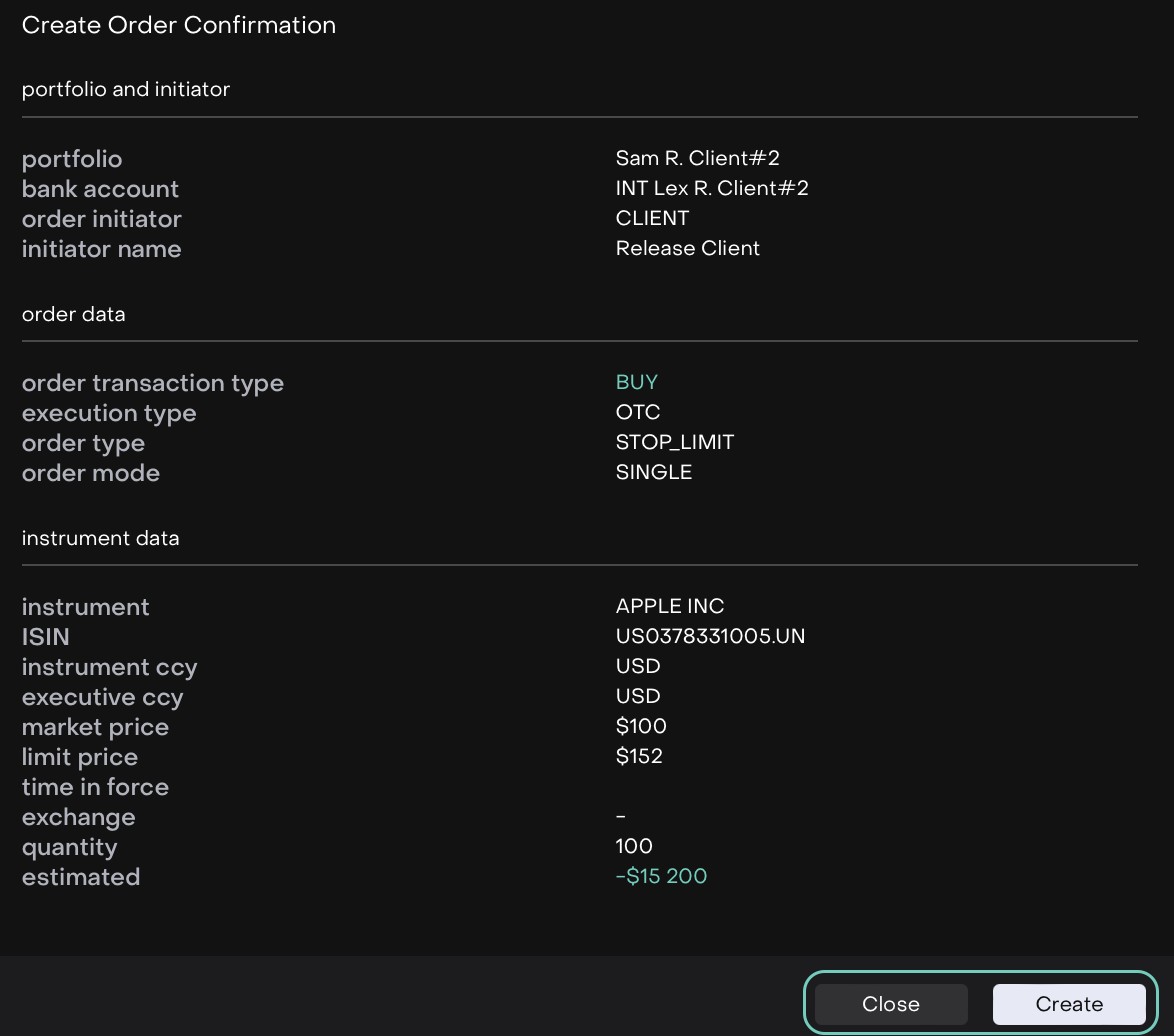Screen dimensions: 1174x1036
Task: Click the portfolio and initiator section header
Action: (126, 89)
